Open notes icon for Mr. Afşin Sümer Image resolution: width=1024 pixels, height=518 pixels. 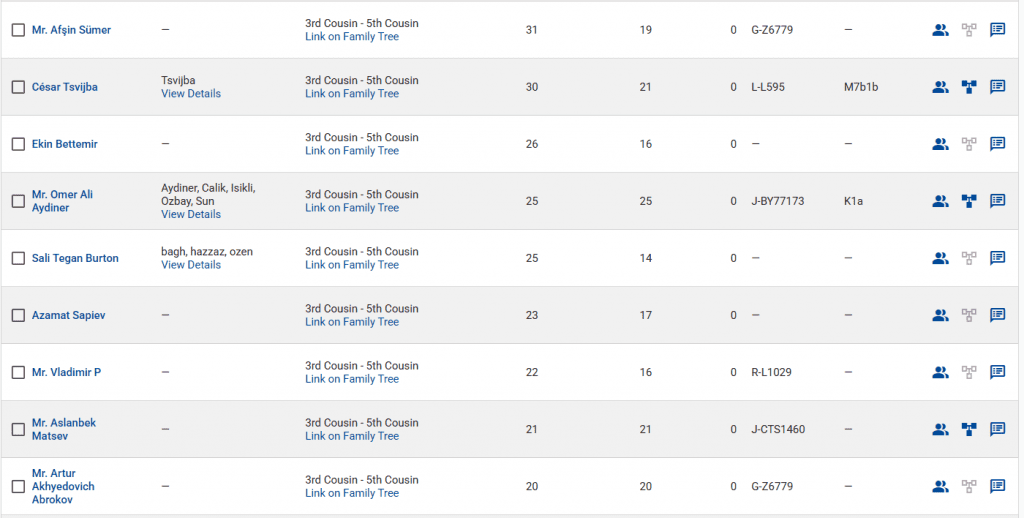pyautogui.click(x=997, y=30)
